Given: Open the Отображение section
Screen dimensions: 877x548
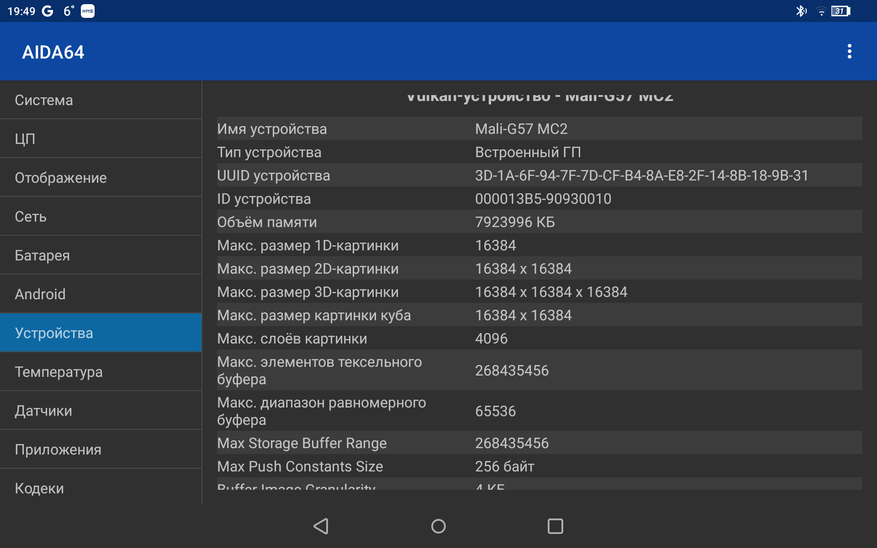Looking at the screenshot, I should pyautogui.click(x=100, y=178).
